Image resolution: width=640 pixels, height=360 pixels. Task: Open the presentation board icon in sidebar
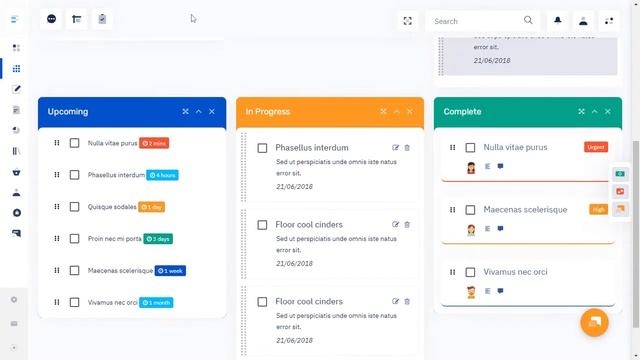click(x=16, y=233)
